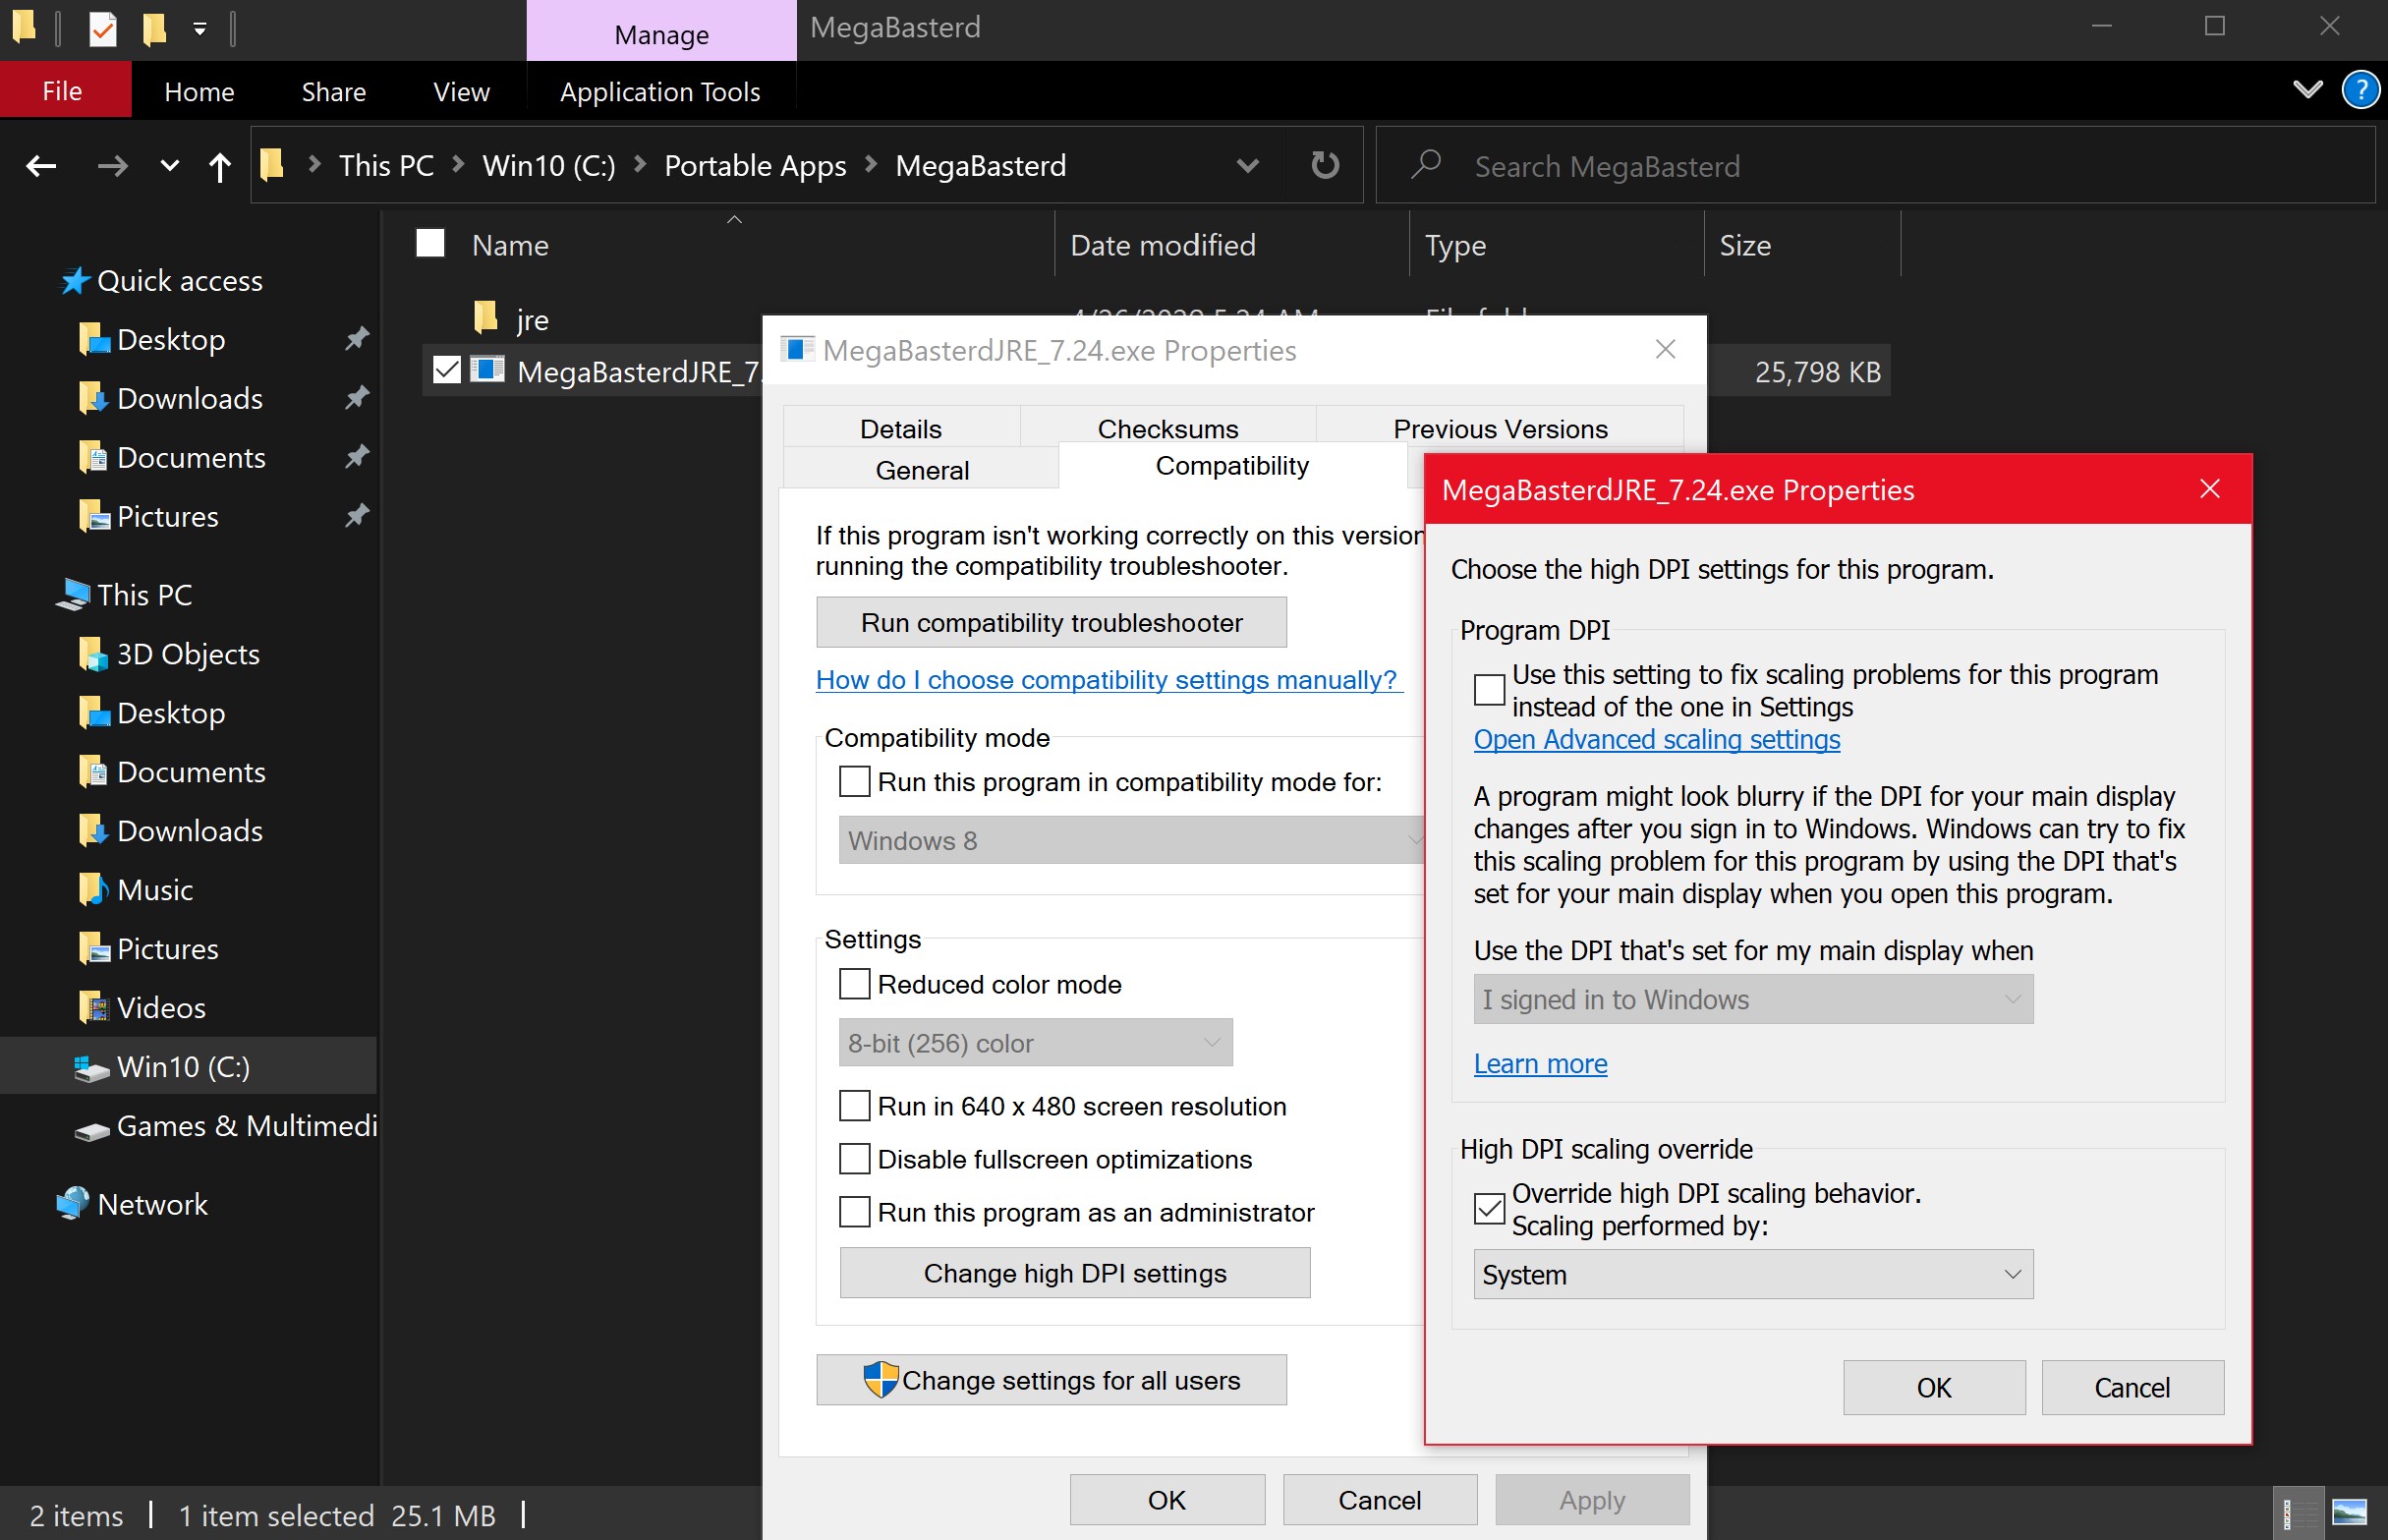Open the jre folder
The width and height of the screenshot is (2388, 1540).
coord(533,318)
